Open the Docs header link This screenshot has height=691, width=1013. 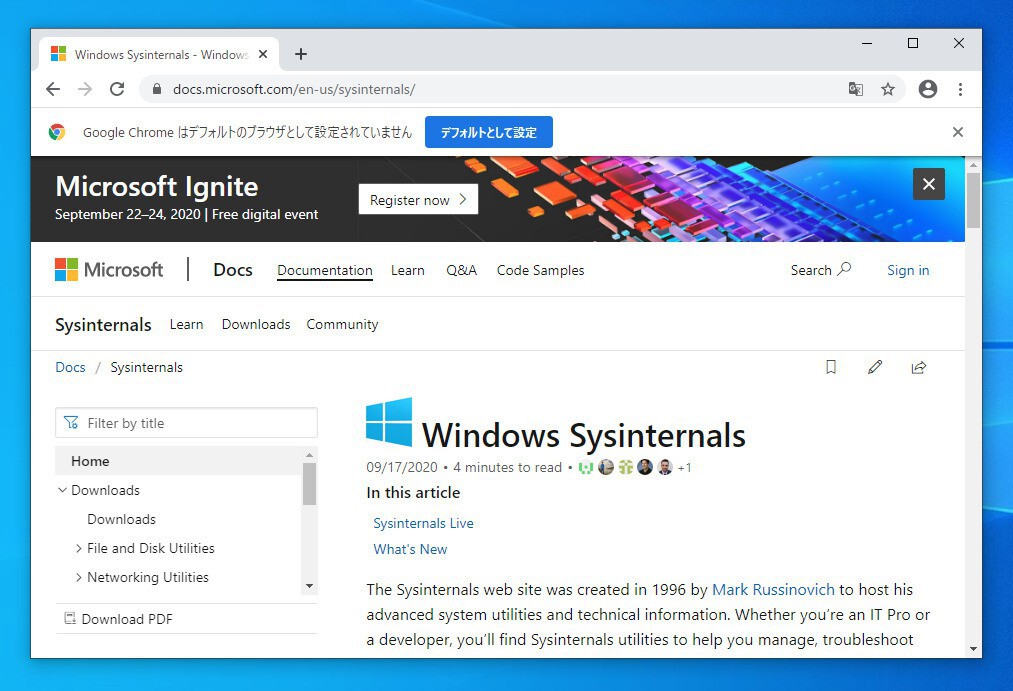(x=233, y=270)
